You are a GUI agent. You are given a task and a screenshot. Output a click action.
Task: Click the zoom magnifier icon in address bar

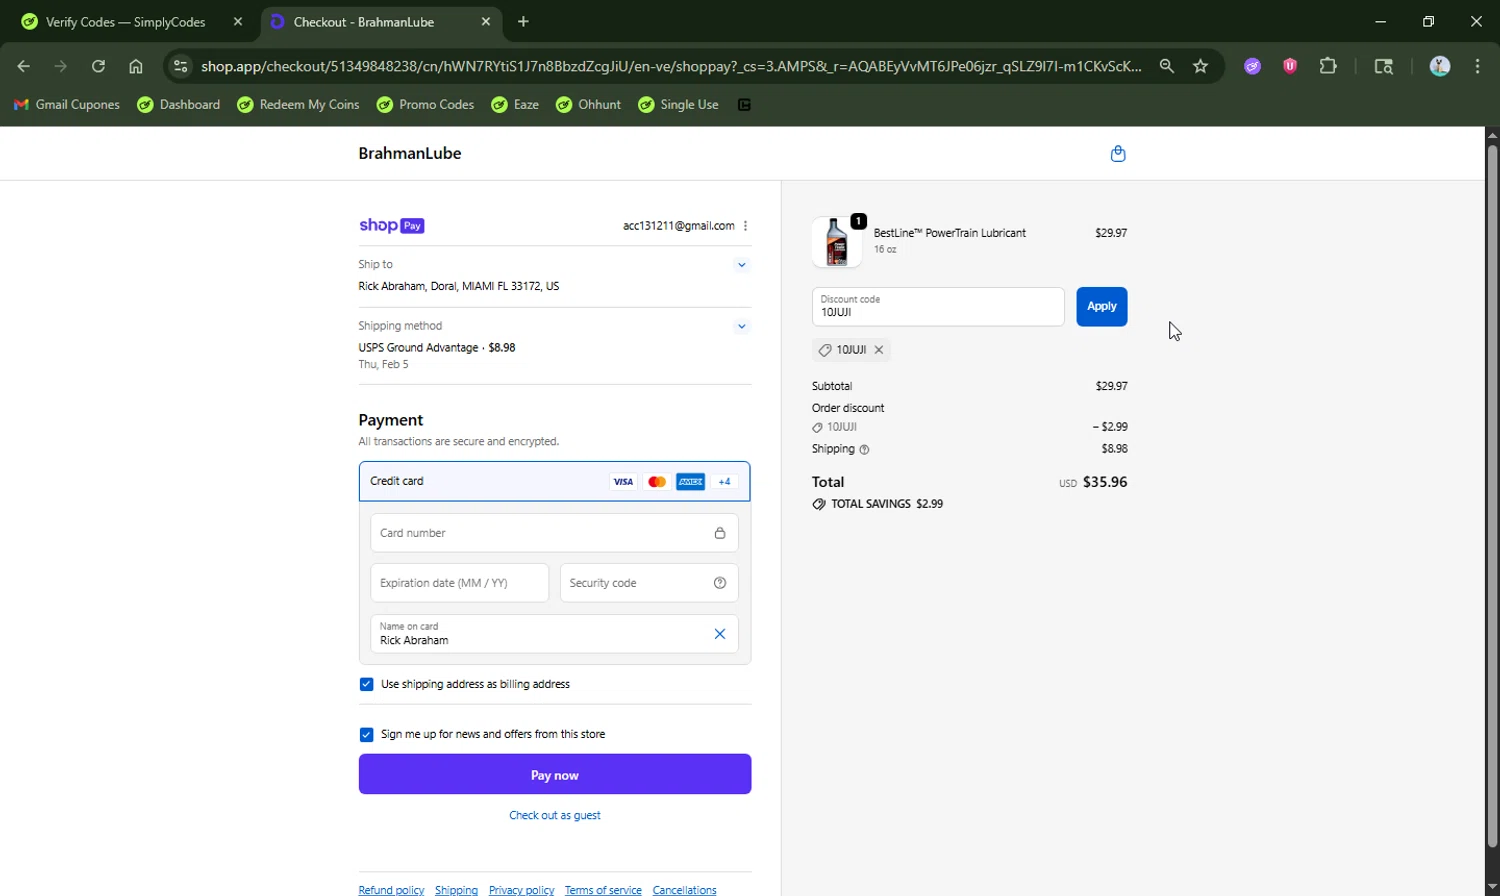tap(1166, 66)
